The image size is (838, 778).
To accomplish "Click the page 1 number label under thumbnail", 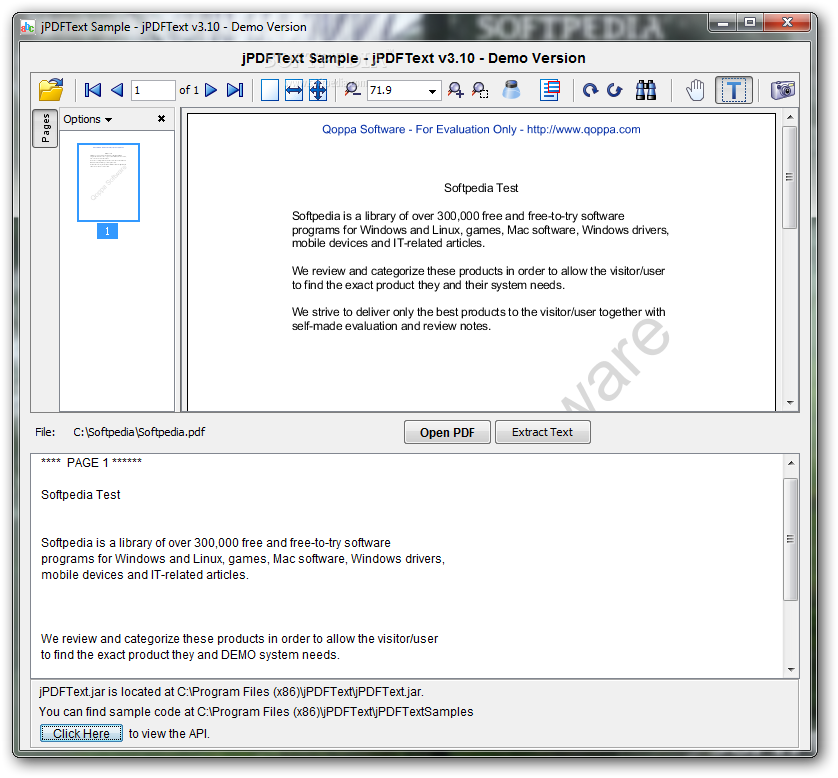I will (107, 231).
